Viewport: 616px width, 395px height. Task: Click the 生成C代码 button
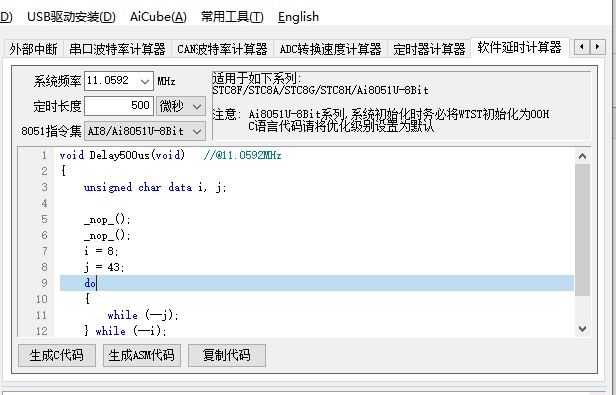(57, 355)
